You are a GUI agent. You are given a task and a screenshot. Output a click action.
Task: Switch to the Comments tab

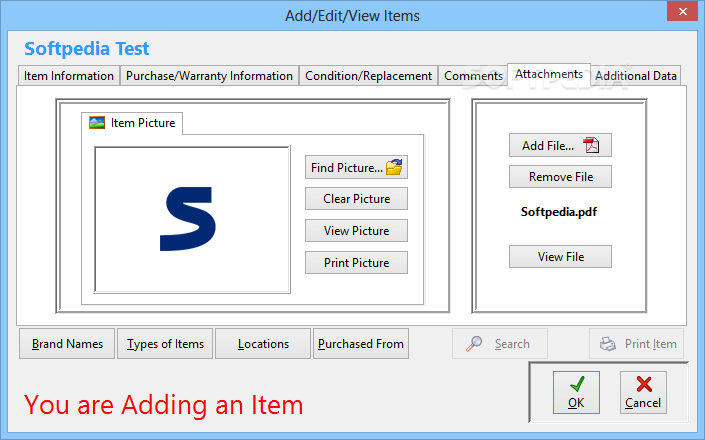[473, 76]
